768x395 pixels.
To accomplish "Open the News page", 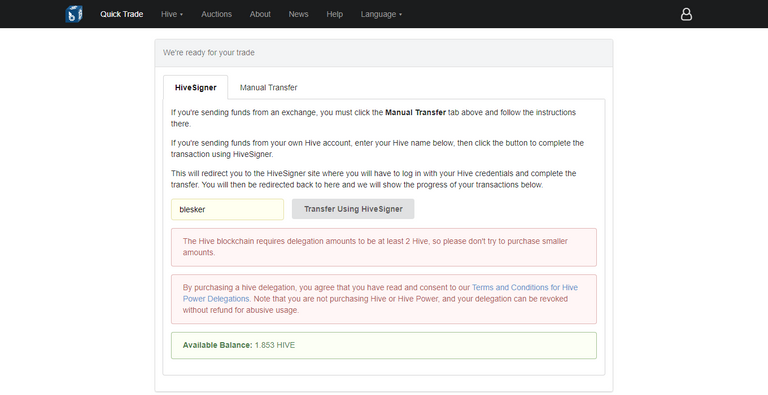I will 298,14.
